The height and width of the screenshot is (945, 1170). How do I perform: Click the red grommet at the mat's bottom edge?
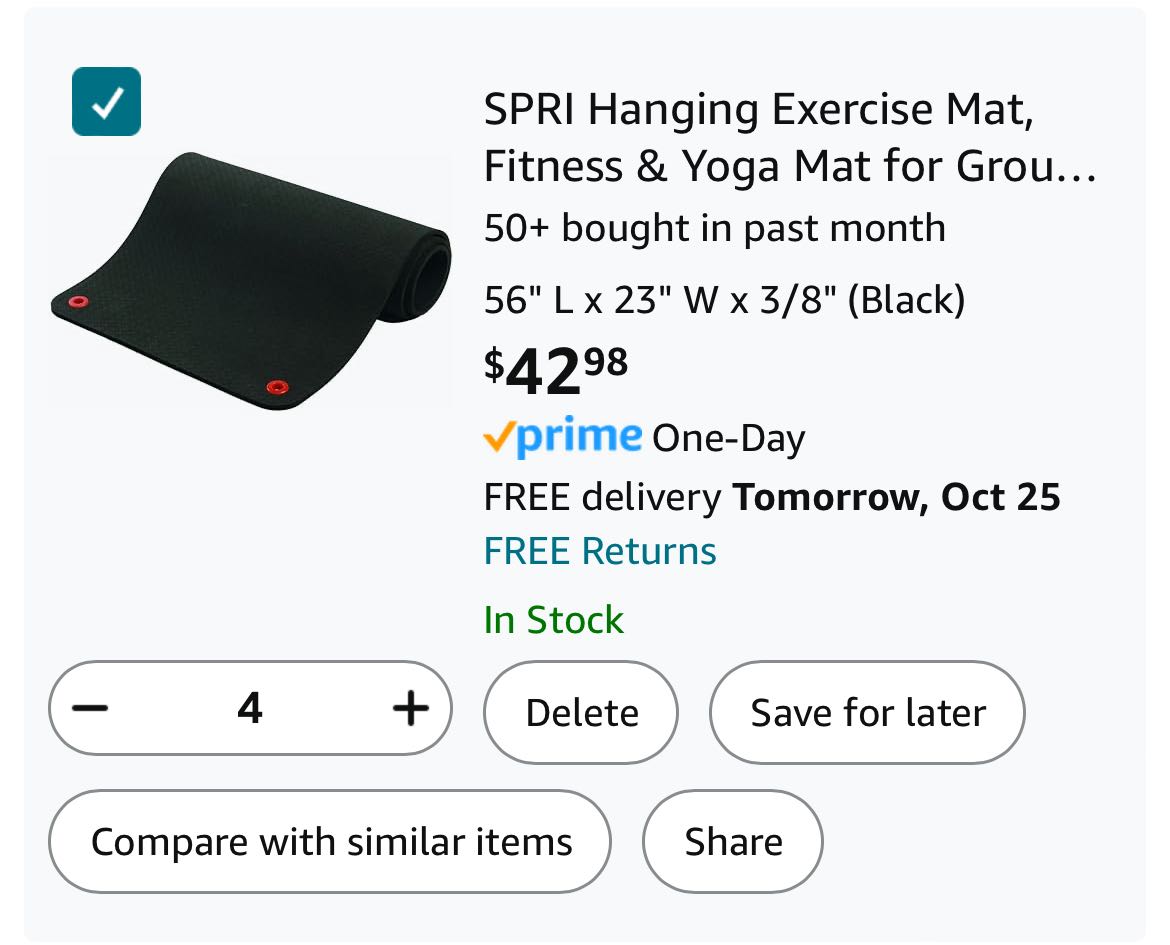[x=276, y=387]
